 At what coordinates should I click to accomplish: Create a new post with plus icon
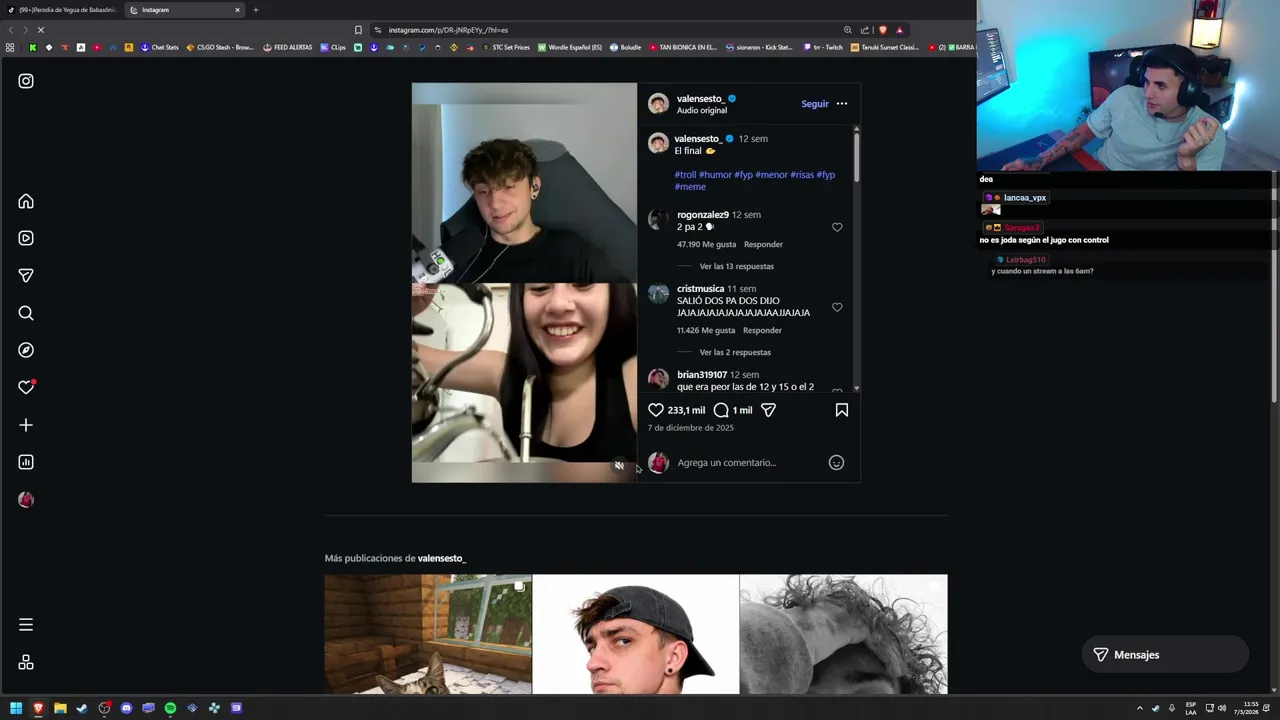(26, 425)
